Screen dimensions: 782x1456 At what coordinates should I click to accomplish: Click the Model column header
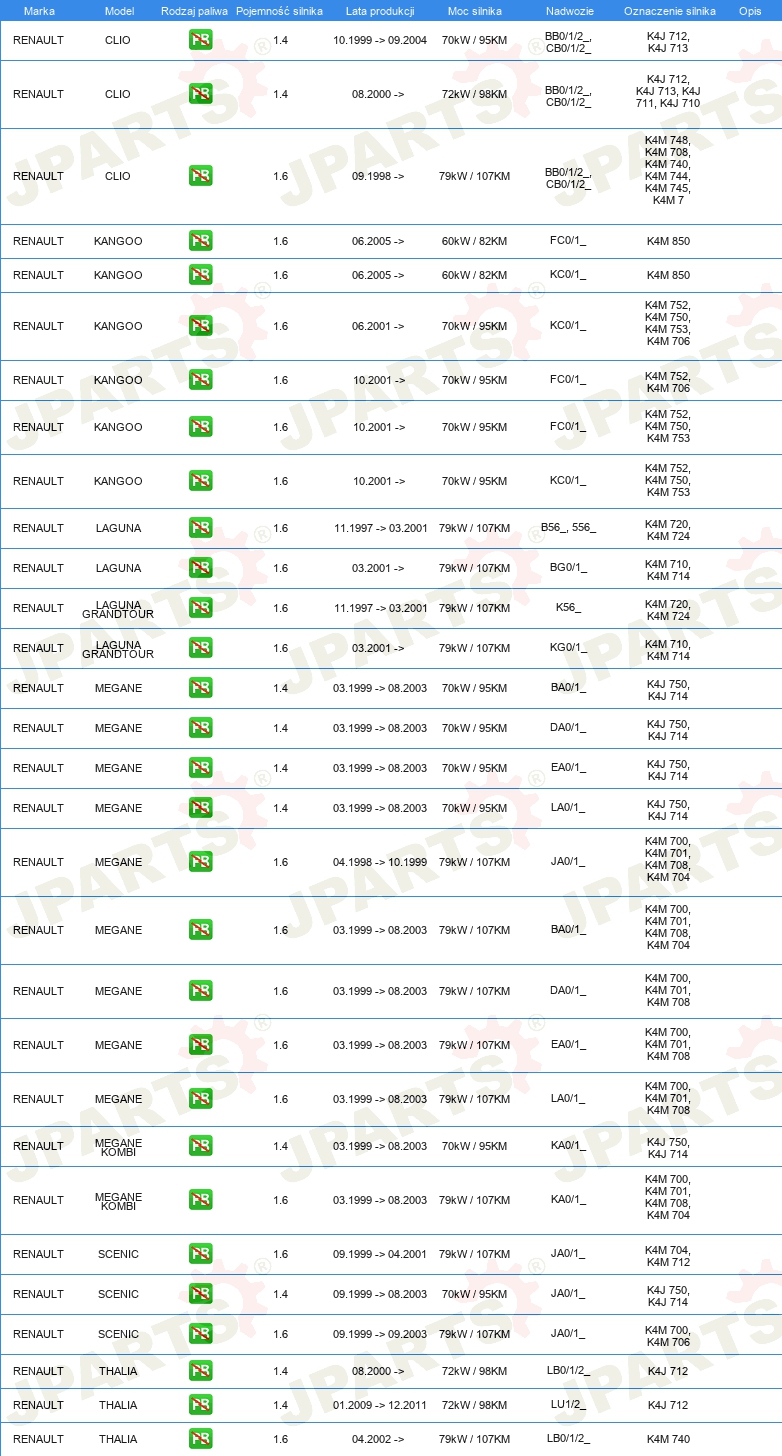119,11
